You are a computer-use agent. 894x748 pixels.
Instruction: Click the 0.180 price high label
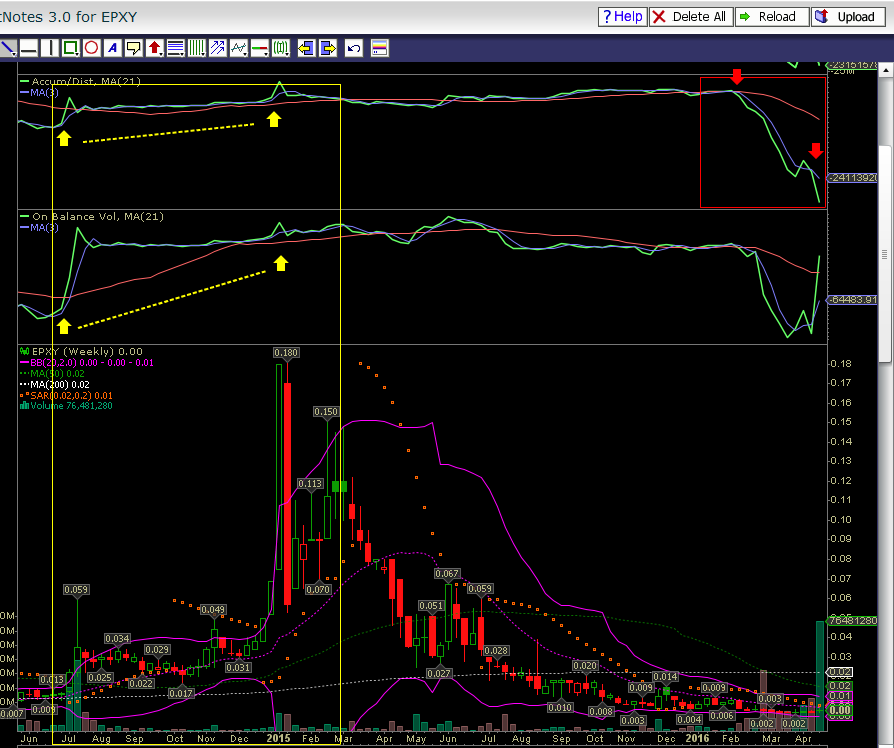coord(286,353)
